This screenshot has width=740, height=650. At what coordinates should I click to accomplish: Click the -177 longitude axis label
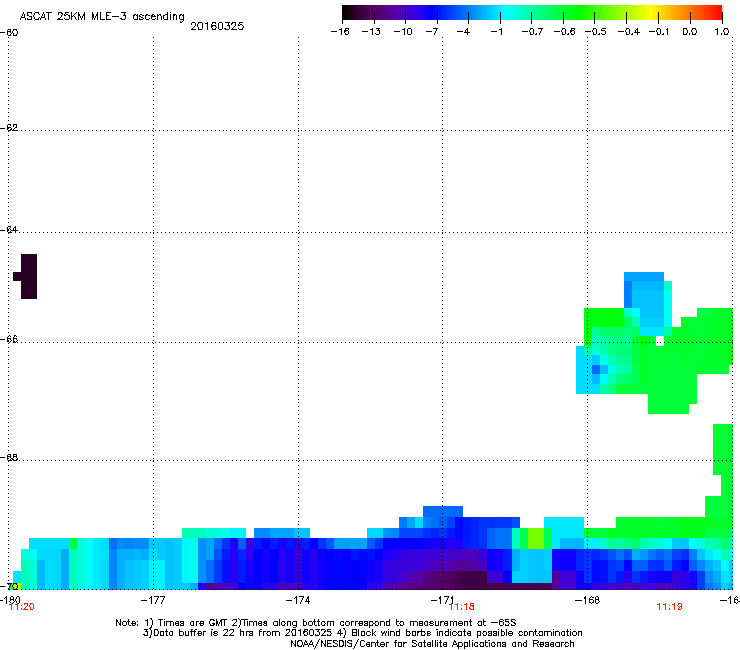pyautogui.click(x=153, y=600)
